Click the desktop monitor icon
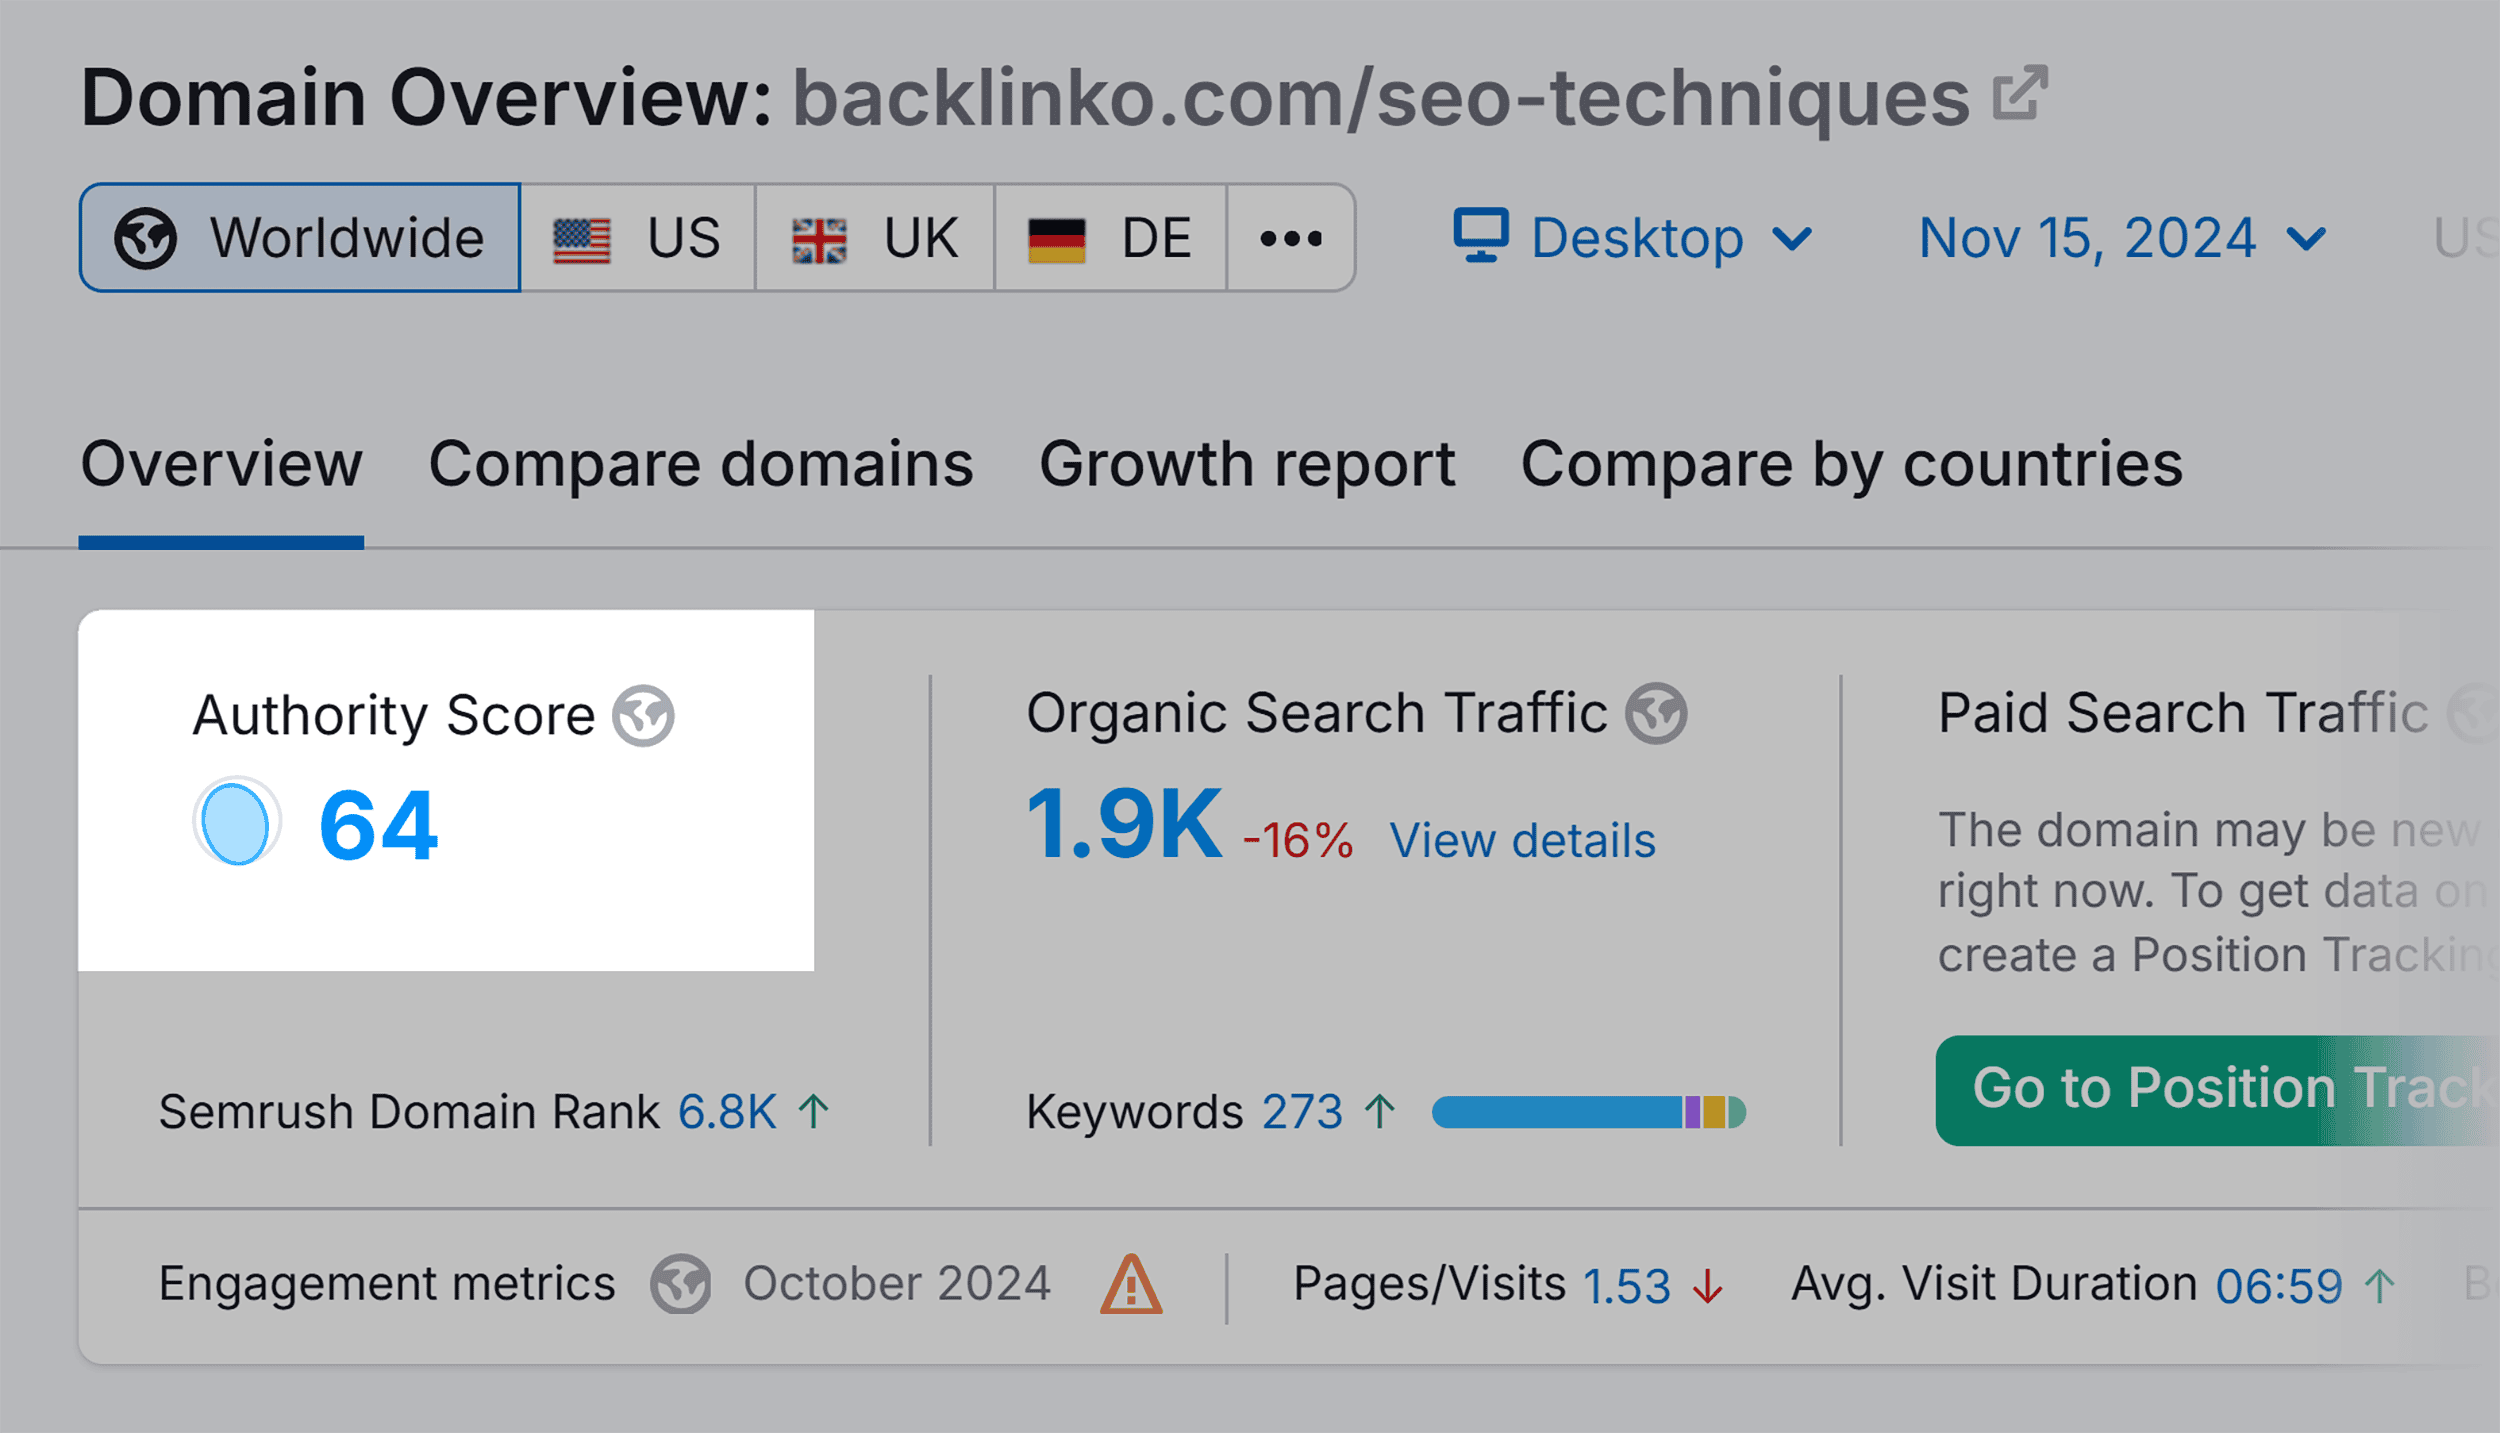The width and height of the screenshot is (2500, 1433). pyautogui.click(x=1480, y=235)
